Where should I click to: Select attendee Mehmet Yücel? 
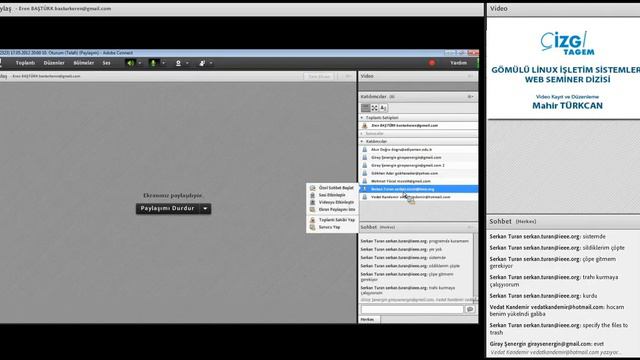coord(418,181)
